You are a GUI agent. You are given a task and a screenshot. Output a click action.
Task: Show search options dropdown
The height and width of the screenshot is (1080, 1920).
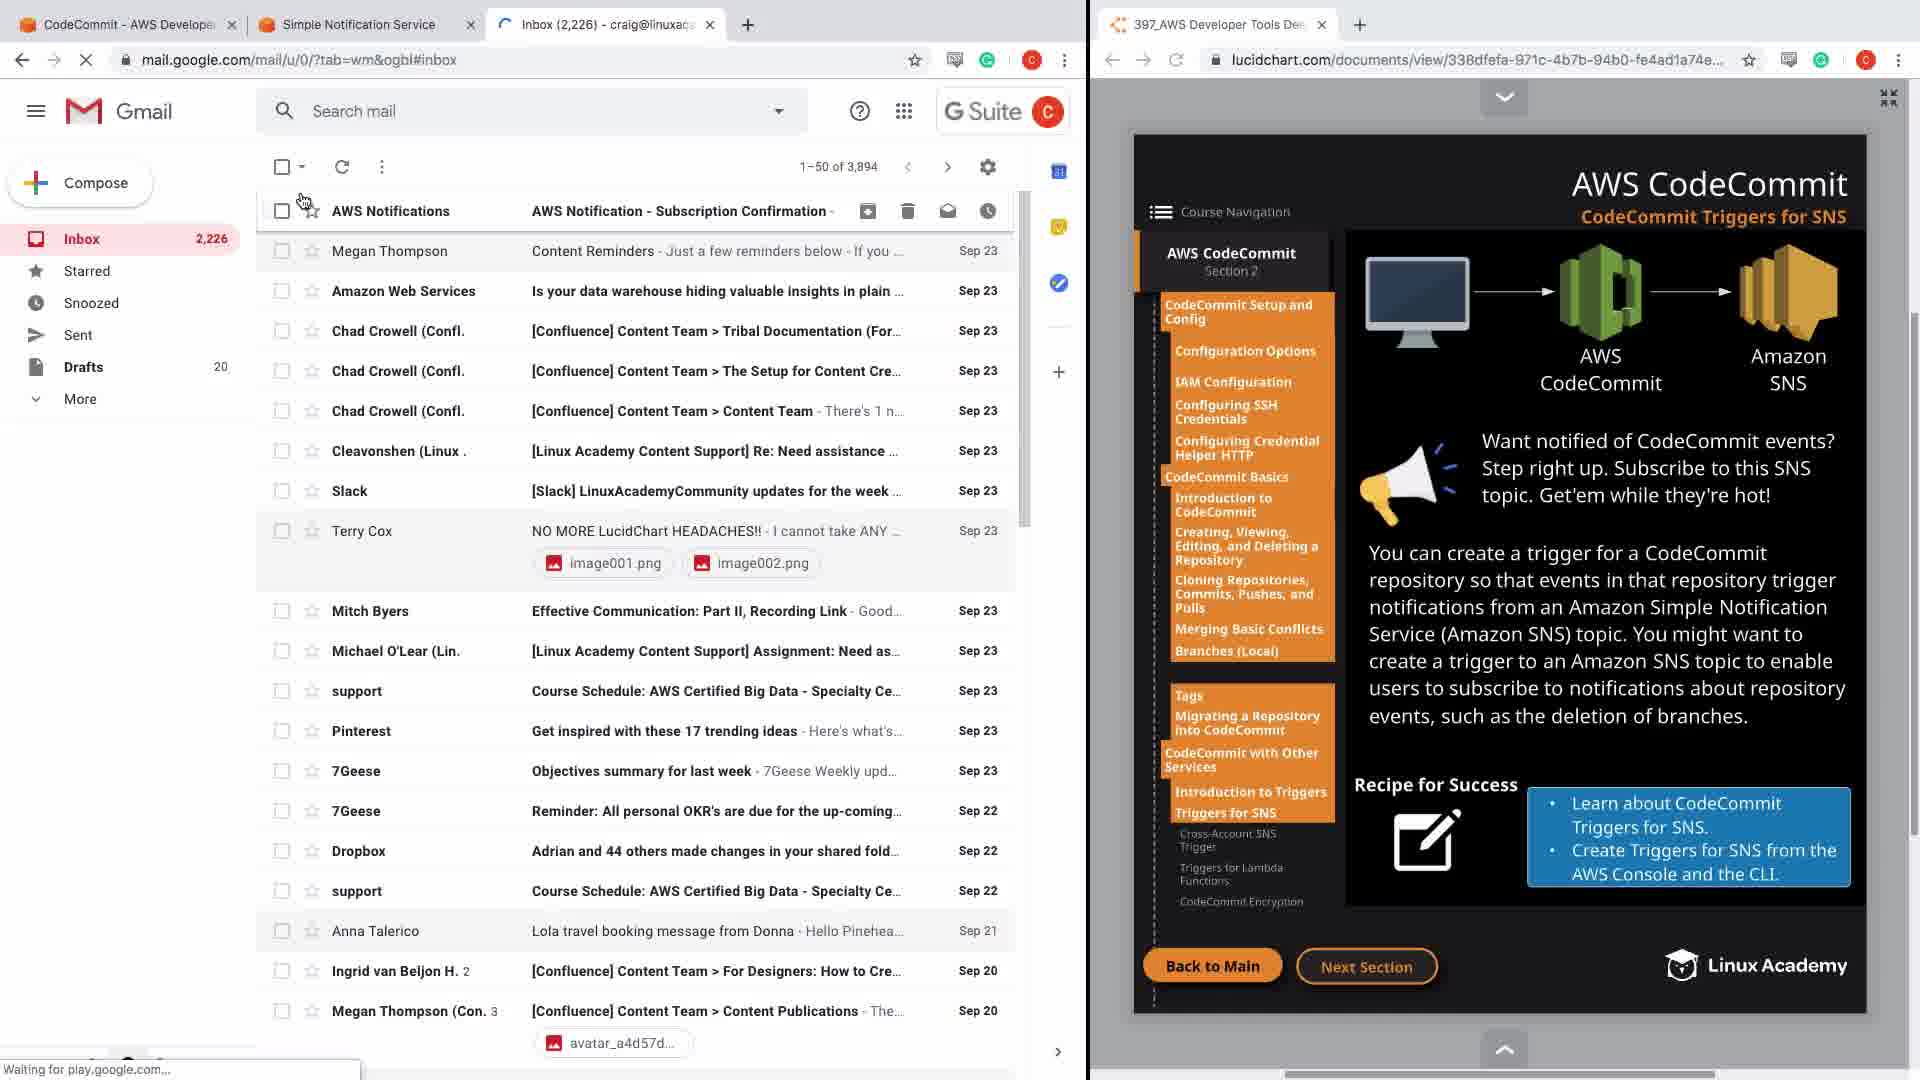778,111
